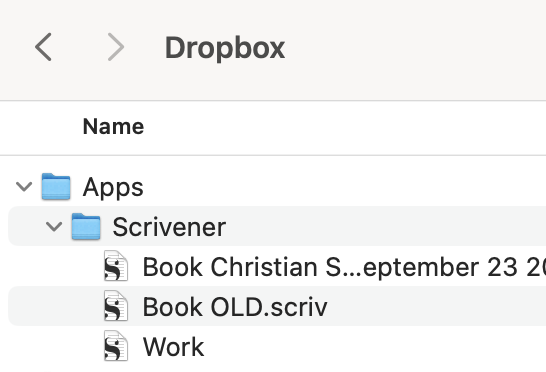The height and width of the screenshot is (372, 546).
Task: Sort by the Name column header
Action: tap(113, 126)
